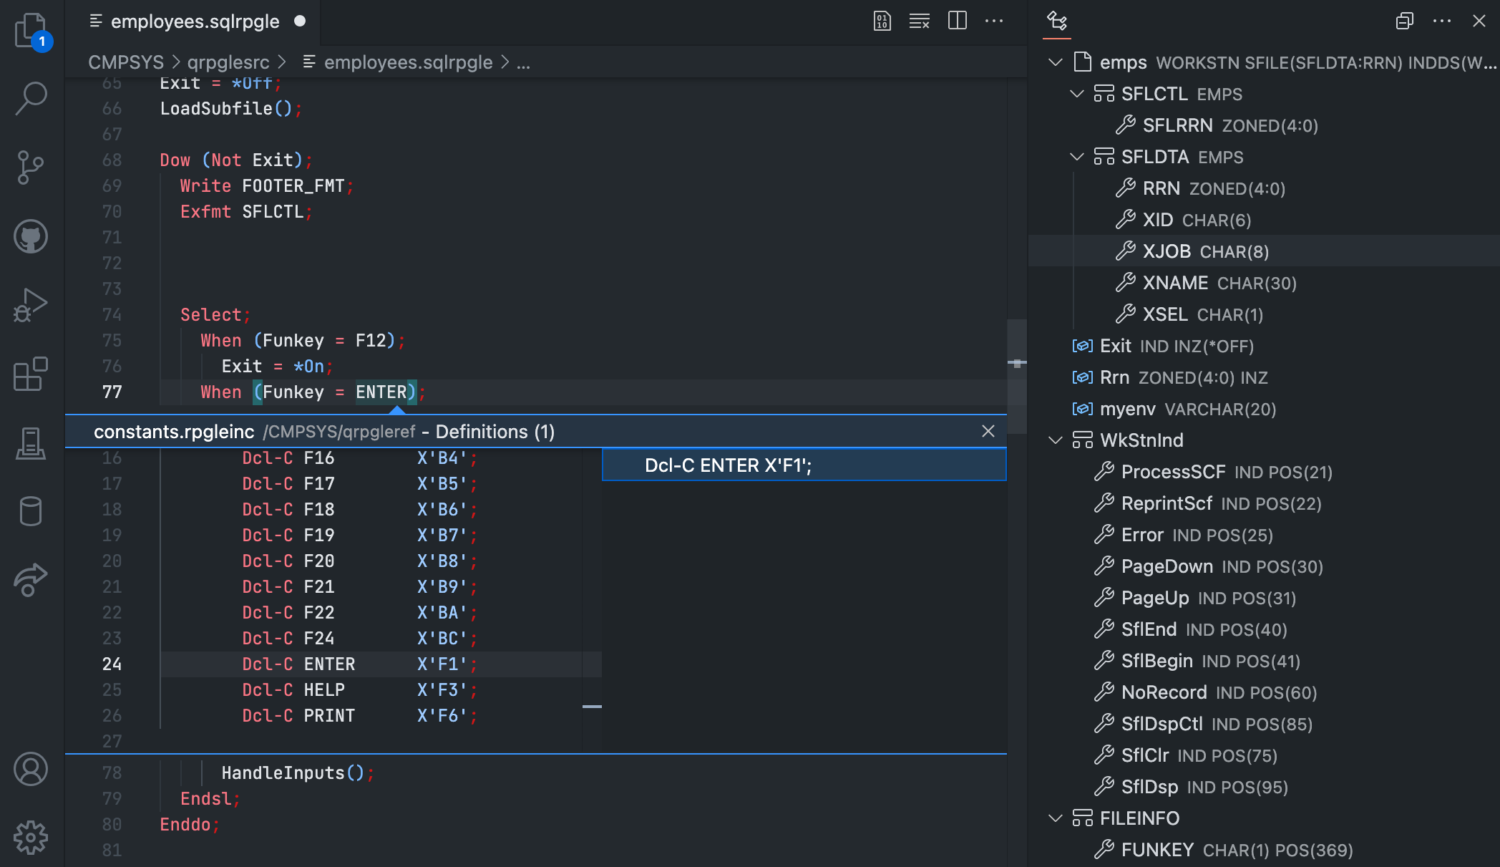Collapse the FILEINFO group

click(1055, 817)
